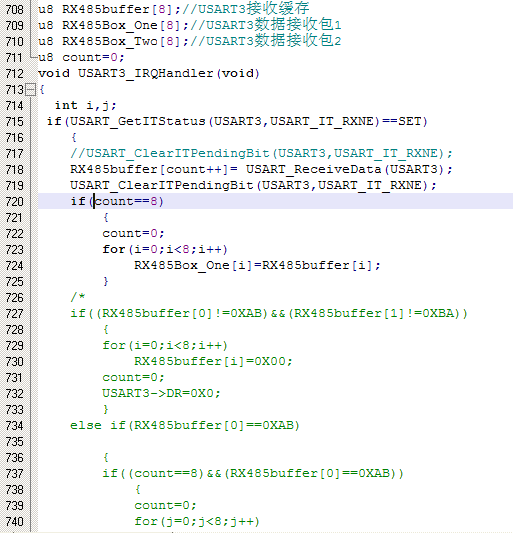Click the RX485buffer declaration on line 708
Image resolution: width=513 pixels, height=533 pixels.
point(105,10)
